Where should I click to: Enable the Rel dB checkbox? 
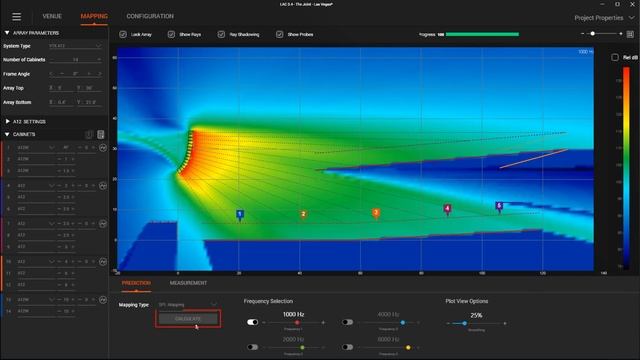coord(615,58)
